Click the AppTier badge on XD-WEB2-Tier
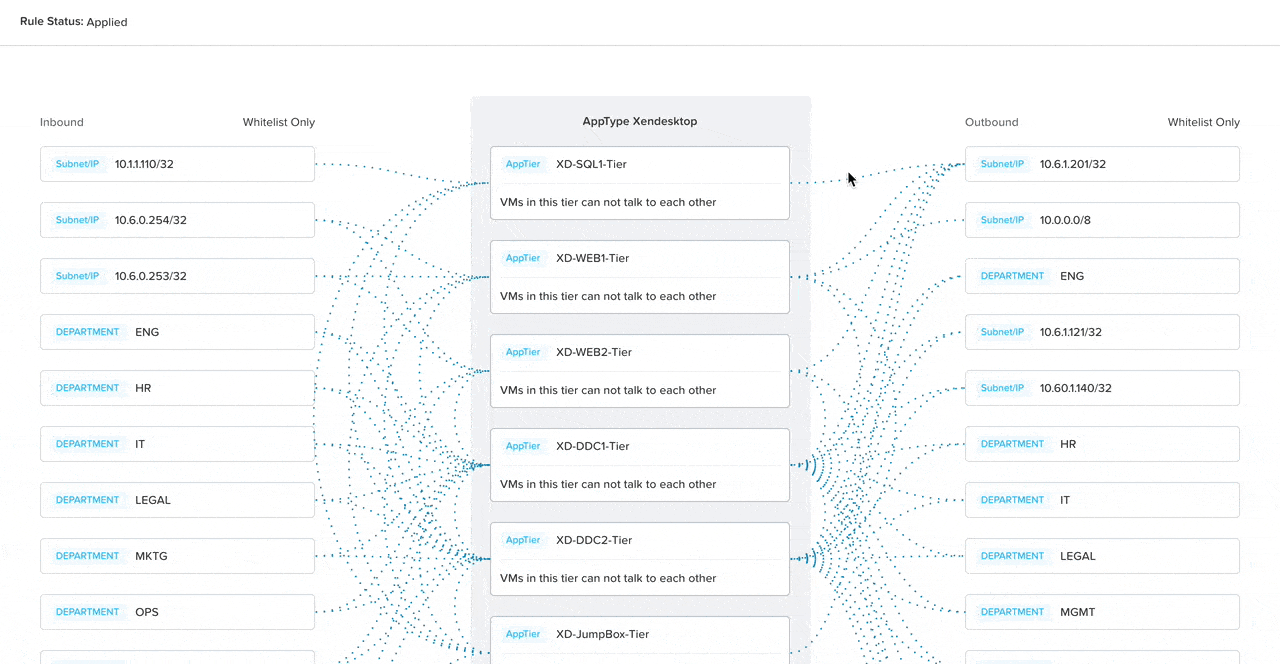 522,352
